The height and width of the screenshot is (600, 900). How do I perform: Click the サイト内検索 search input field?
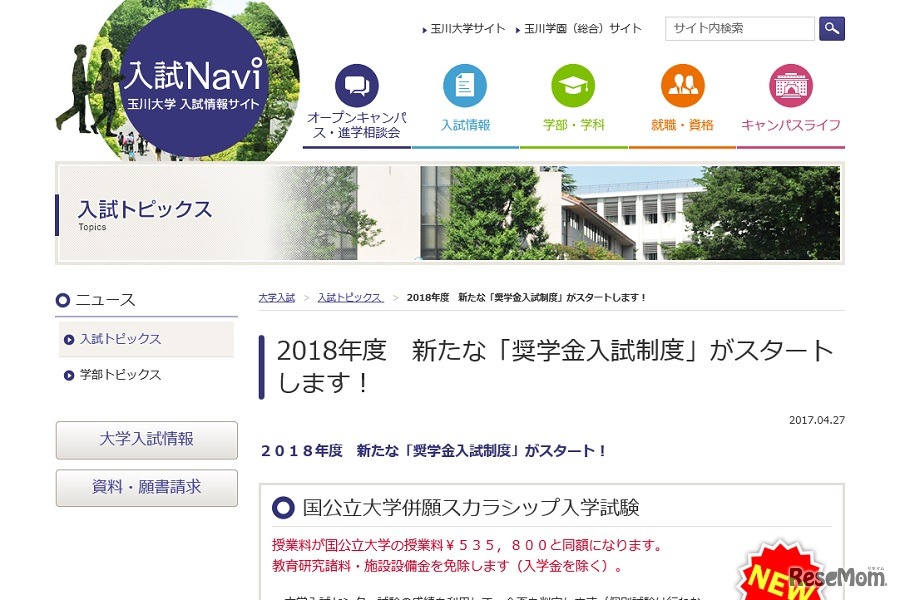click(740, 28)
